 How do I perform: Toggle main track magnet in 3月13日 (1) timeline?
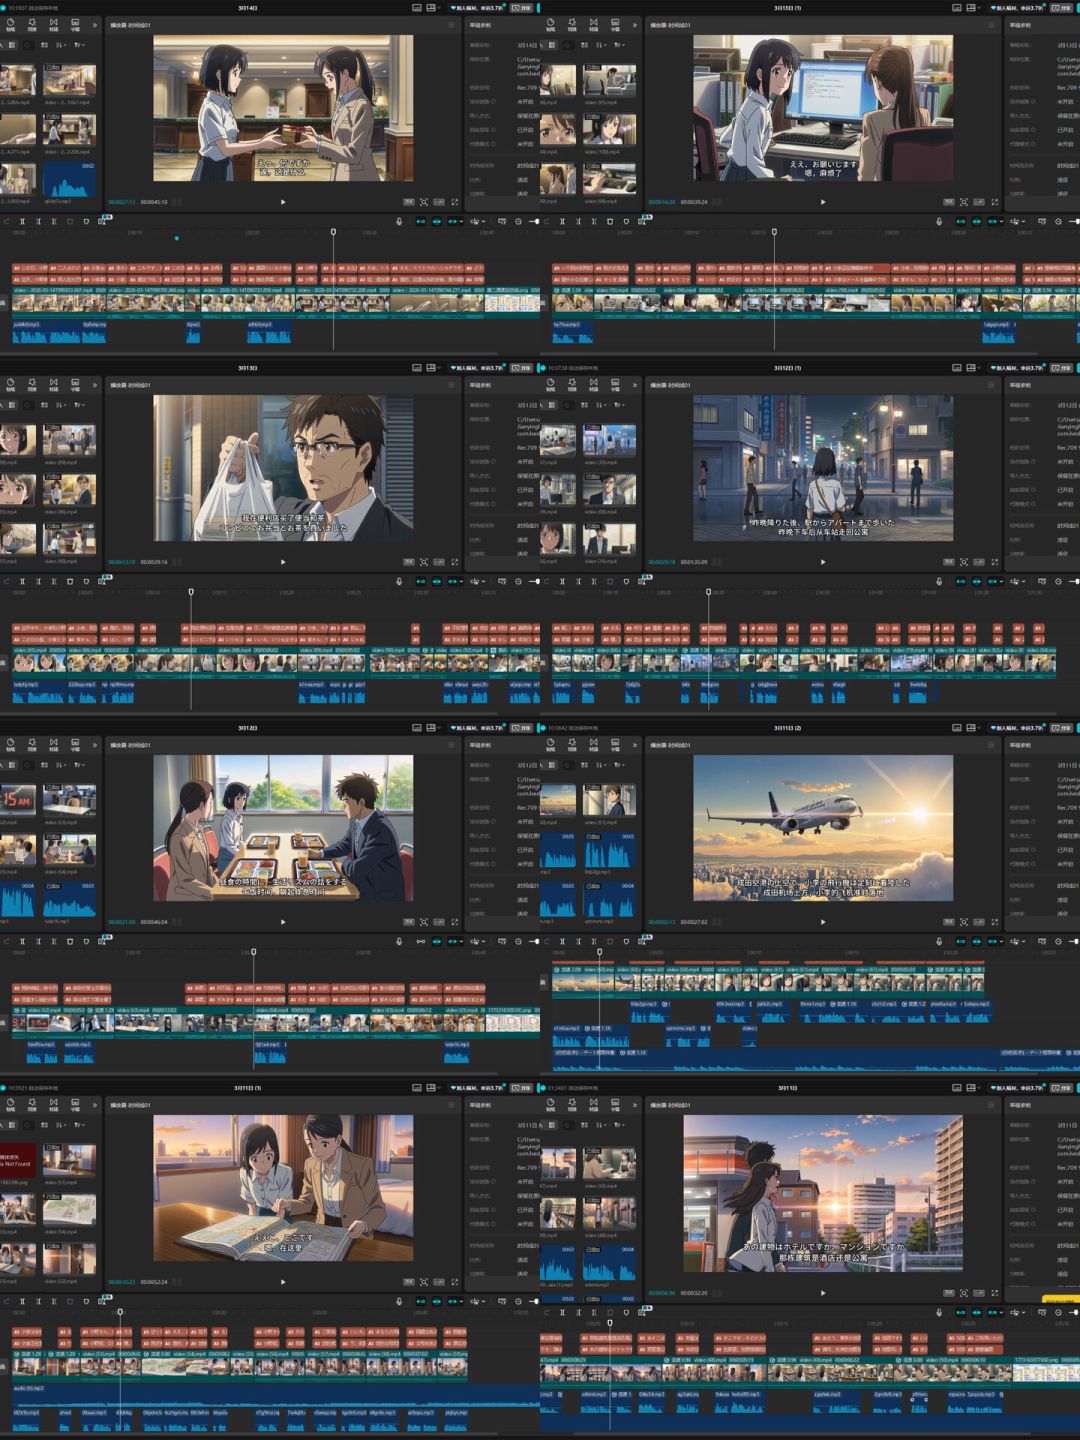tap(960, 221)
